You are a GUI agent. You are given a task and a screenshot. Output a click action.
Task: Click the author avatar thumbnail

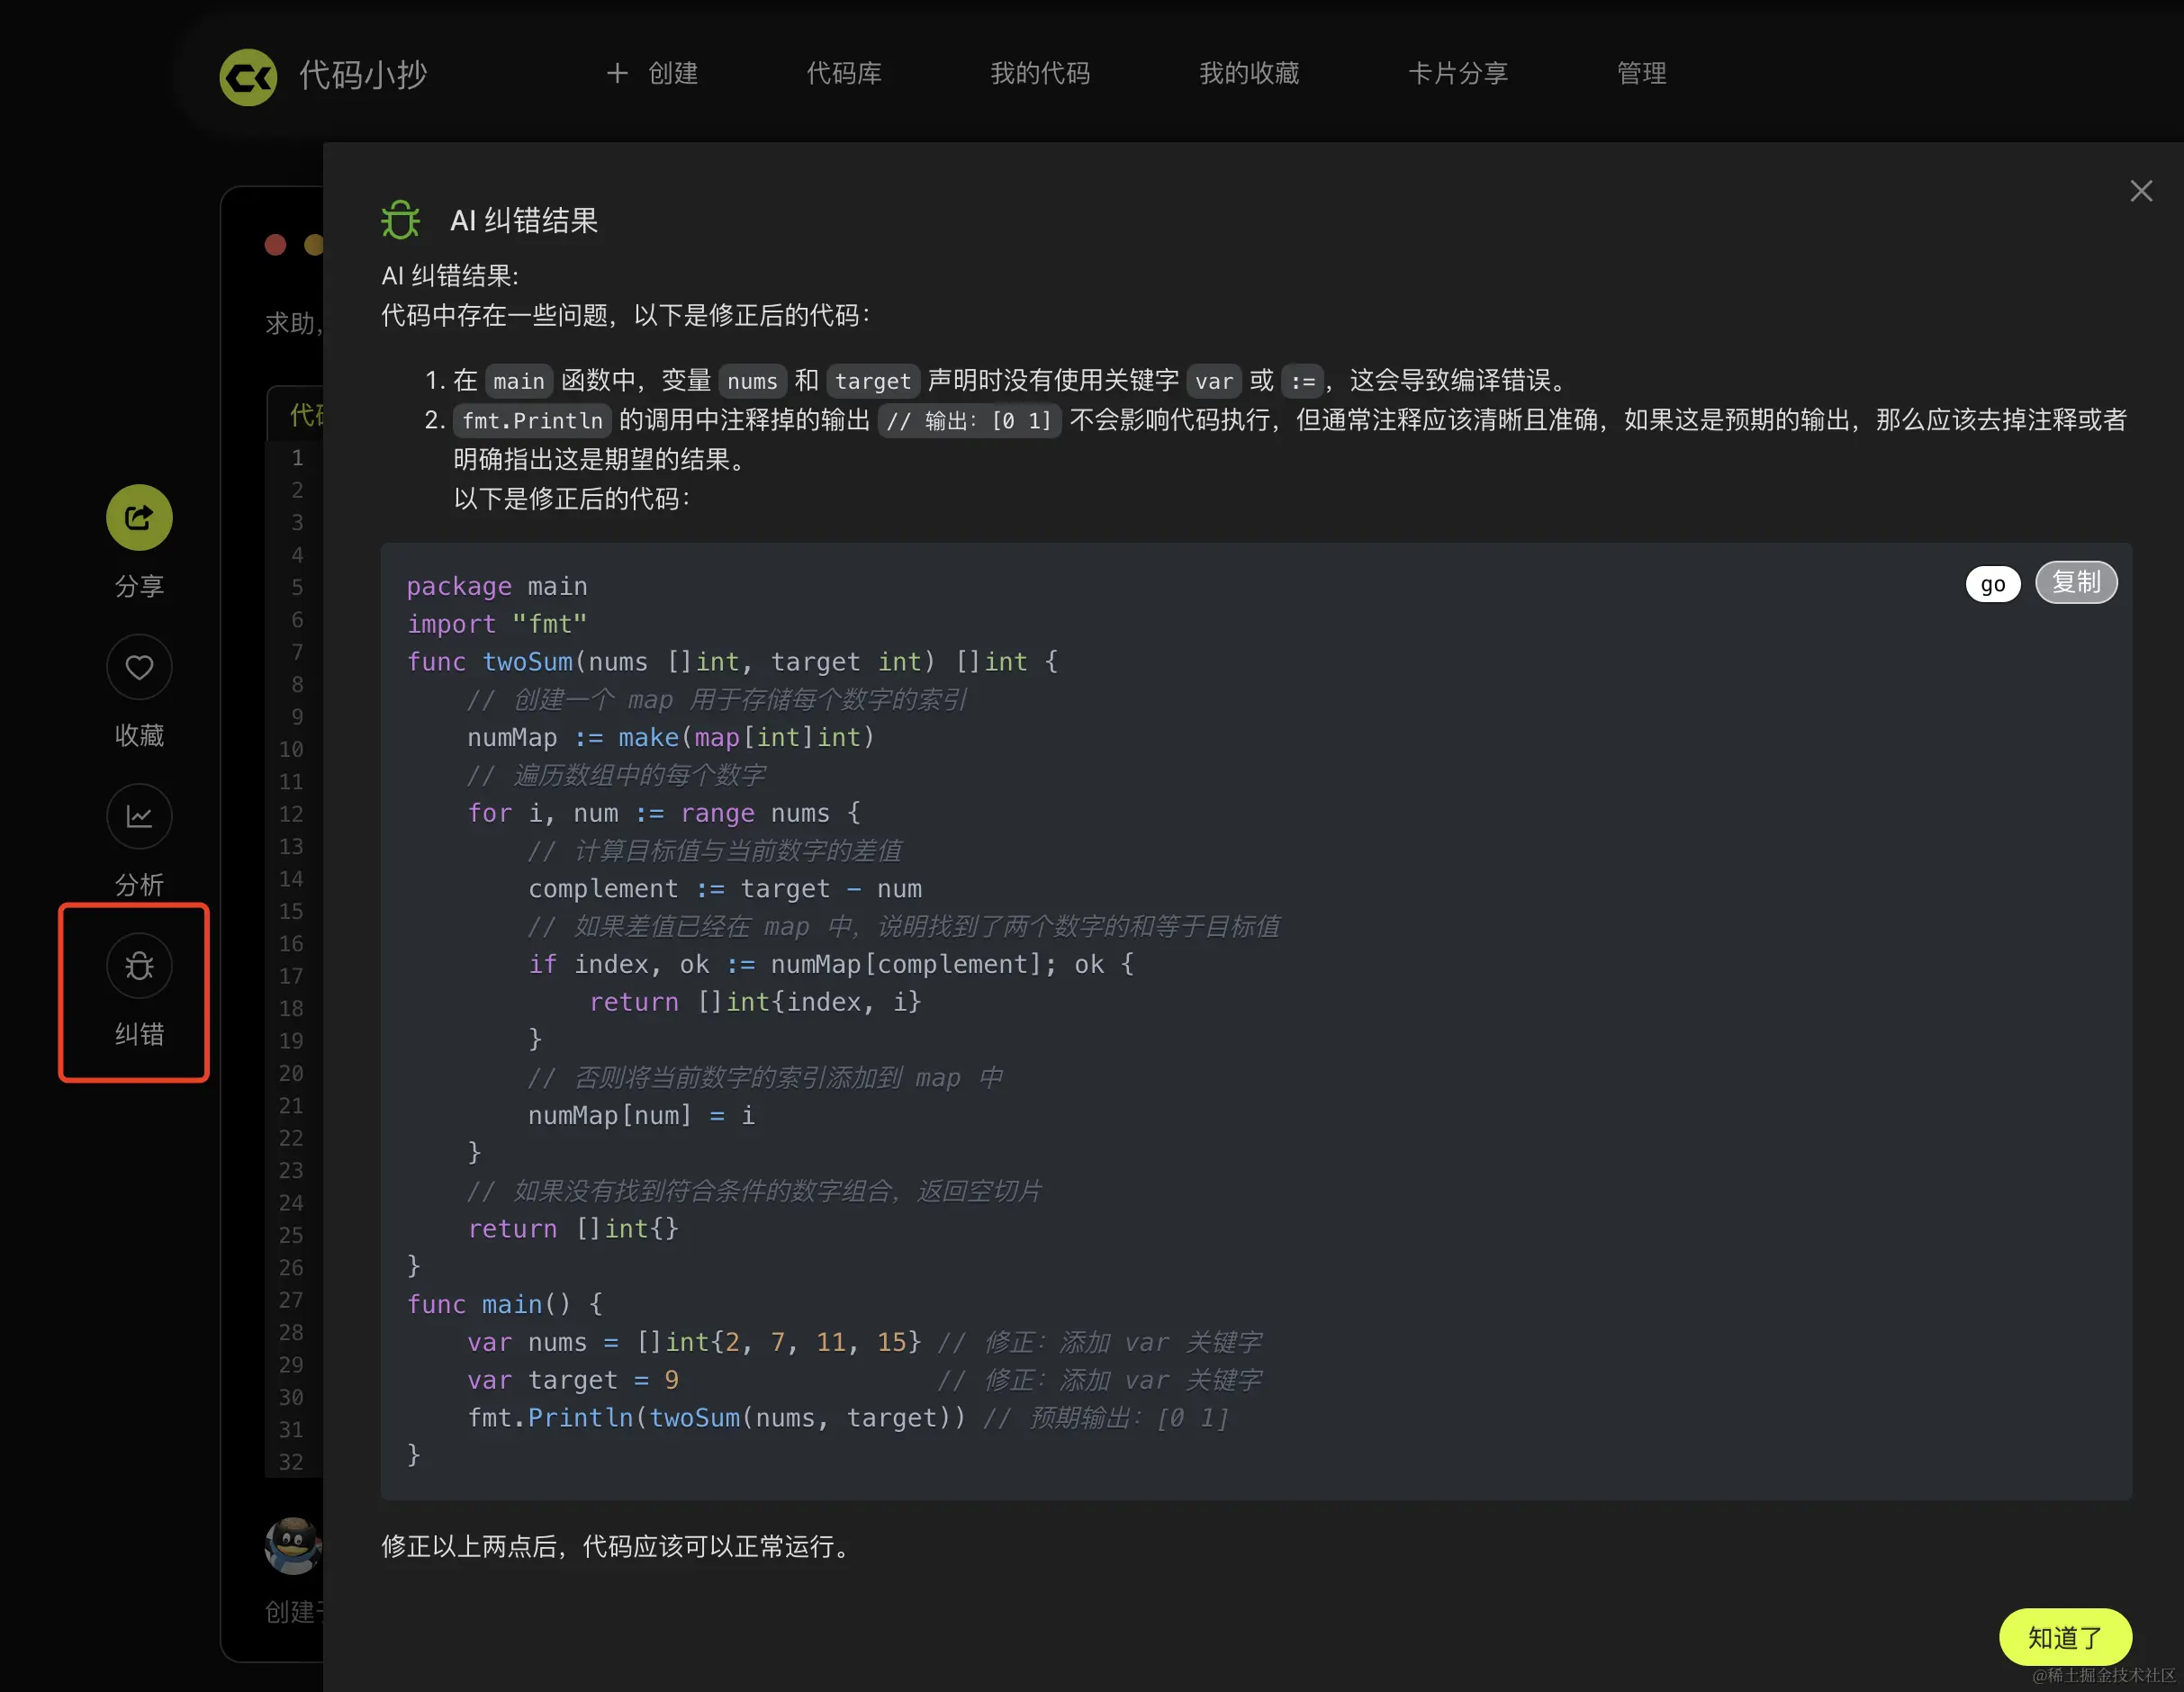pyautogui.click(x=292, y=1545)
